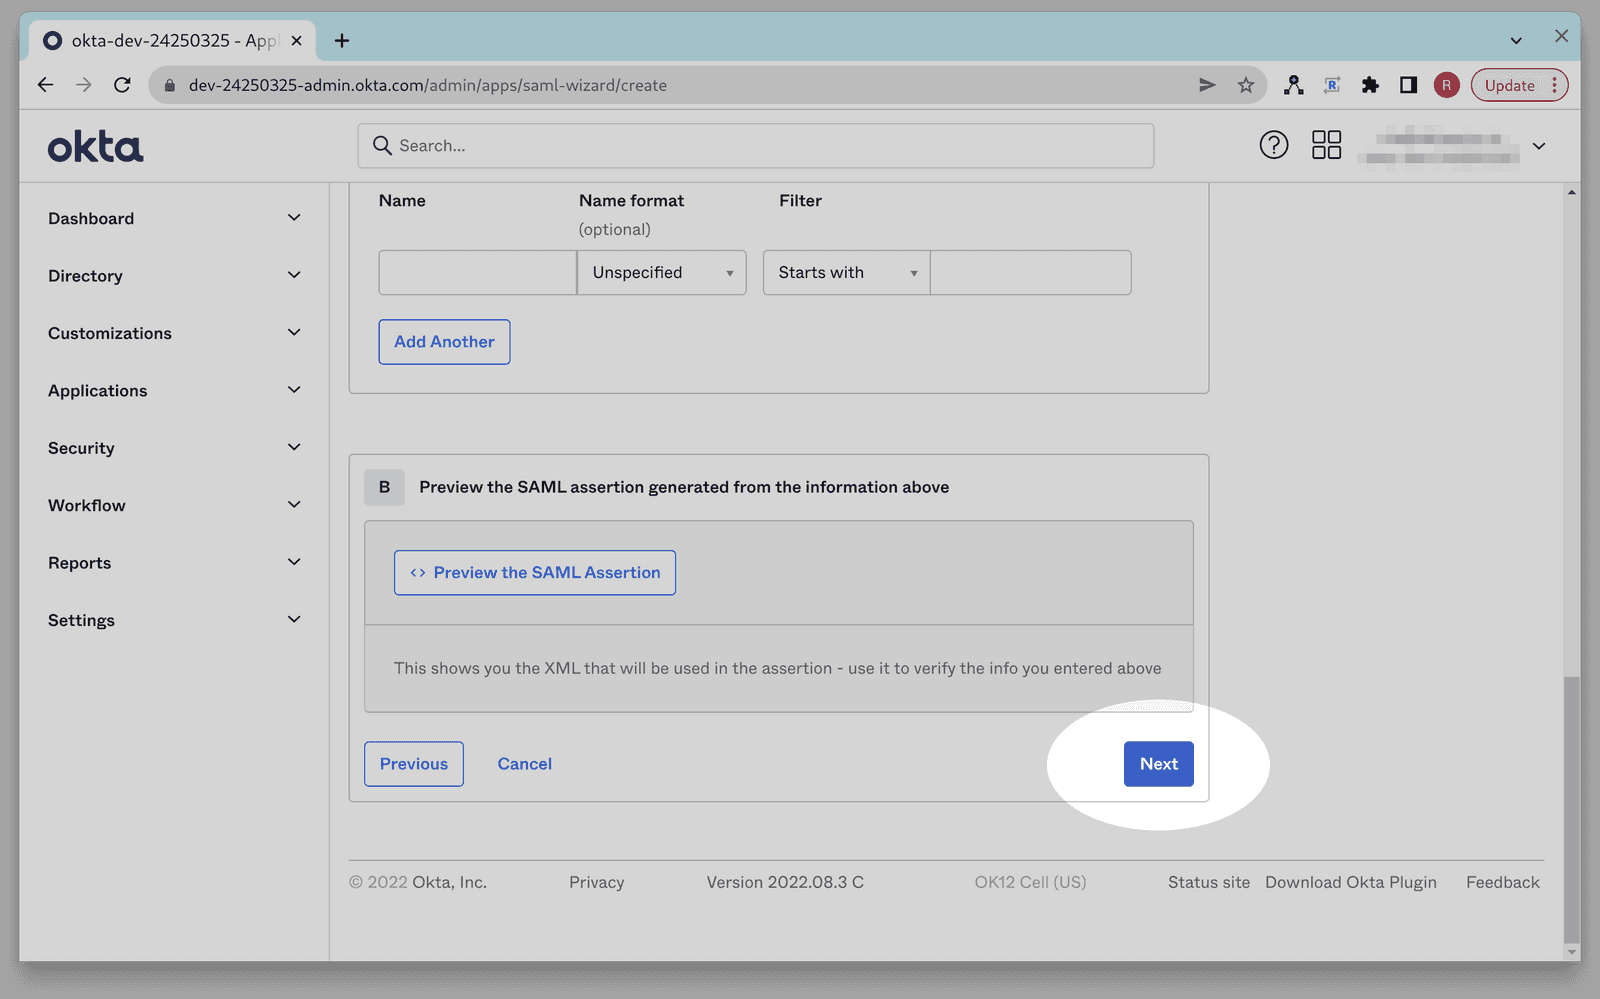
Task: Open the apps grid icon
Action: (1326, 145)
